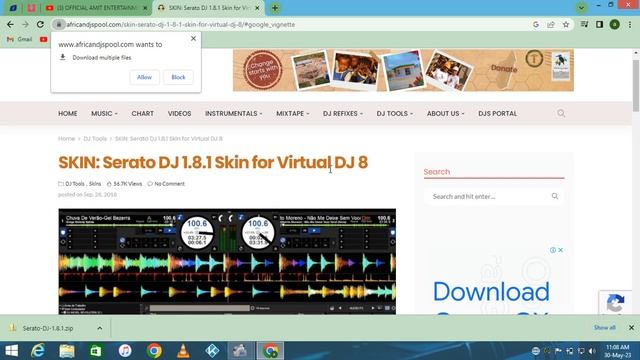
Task: Open iTunes from the taskbar
Action: pyautogui.click(x=125, y=351)
